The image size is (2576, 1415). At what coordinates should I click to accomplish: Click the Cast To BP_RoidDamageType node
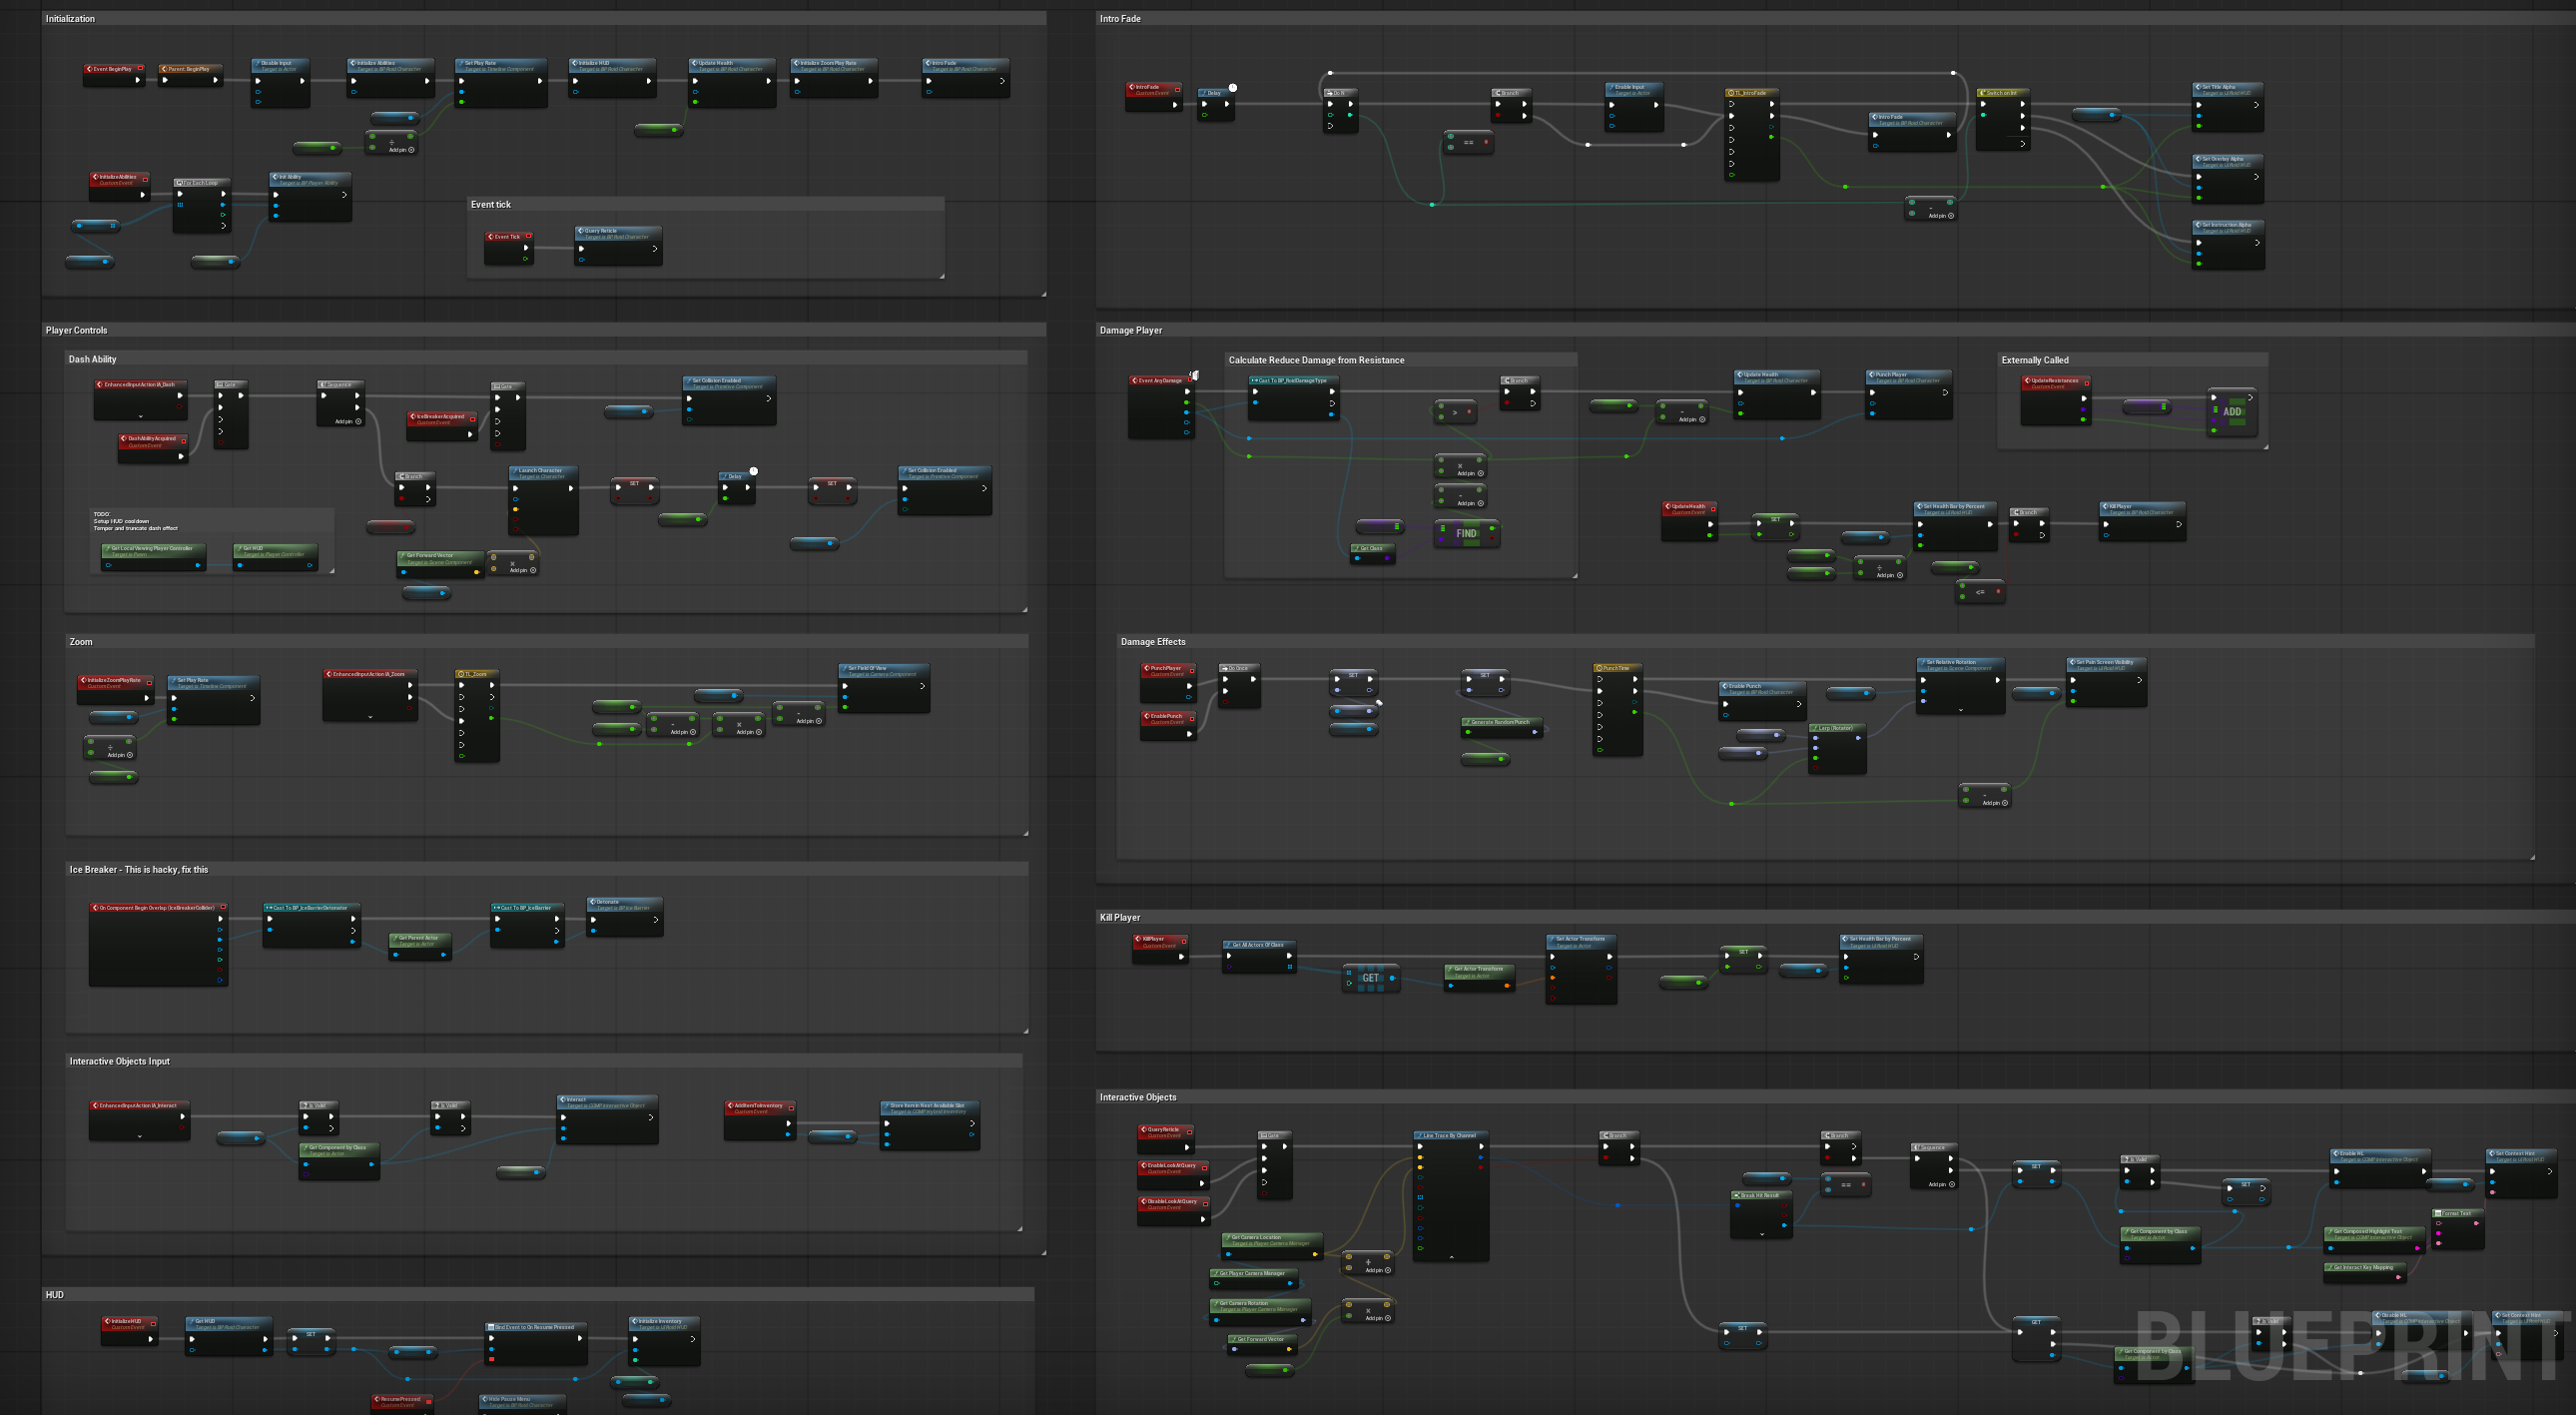(1292, 381)
